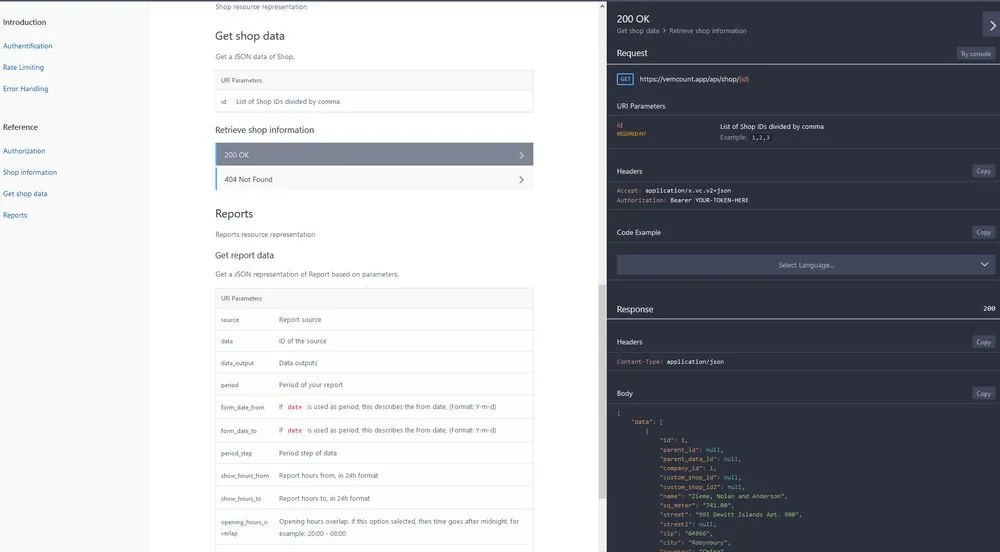Copy the response Body
The height and width of the screenshot is (552, 1000).
(x=983, y=393)
